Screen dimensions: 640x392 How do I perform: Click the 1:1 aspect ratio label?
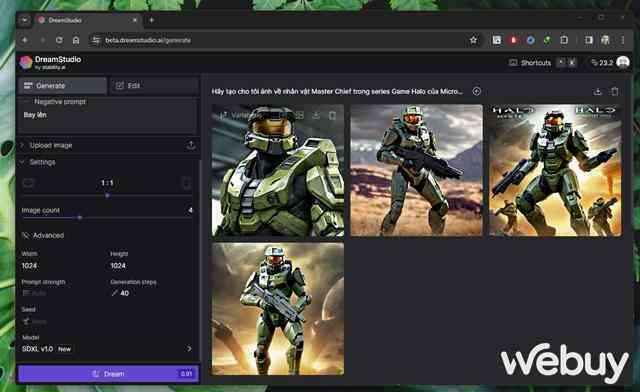click(x=107, y=183)
